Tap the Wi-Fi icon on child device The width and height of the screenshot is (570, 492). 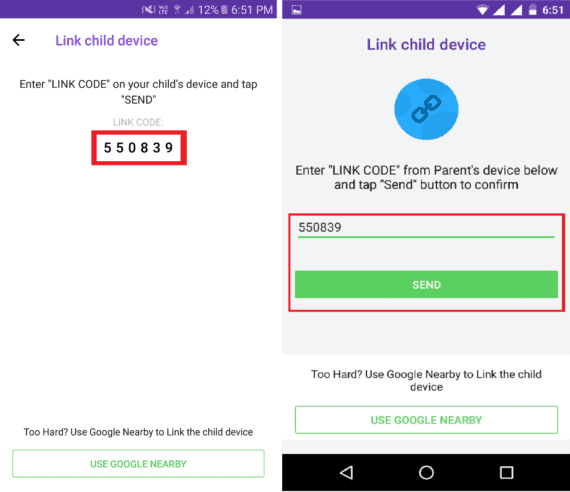tap(482, 10)
